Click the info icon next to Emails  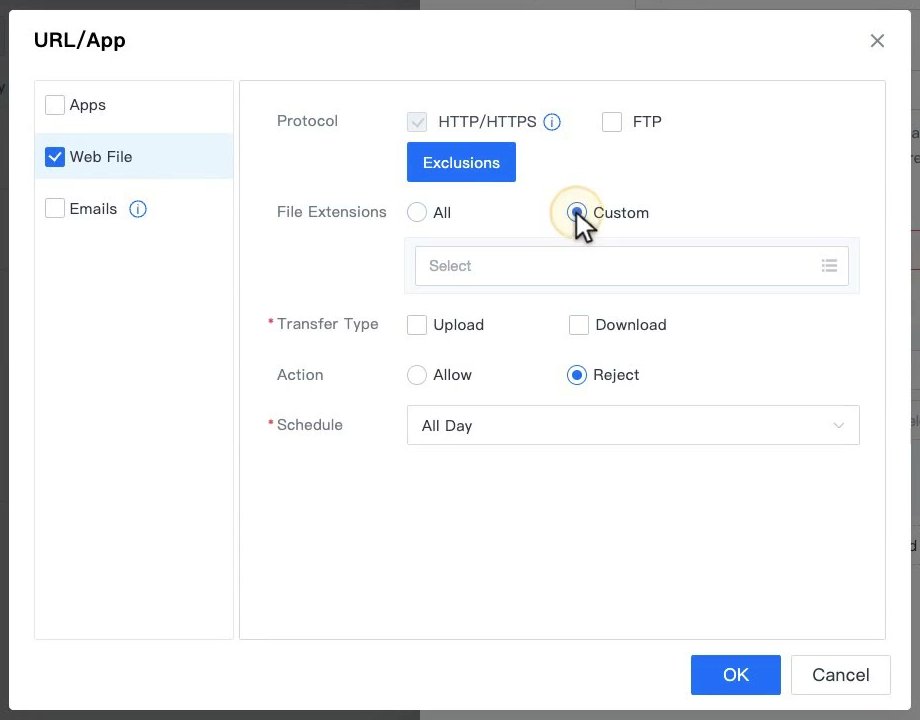point(138,208)
